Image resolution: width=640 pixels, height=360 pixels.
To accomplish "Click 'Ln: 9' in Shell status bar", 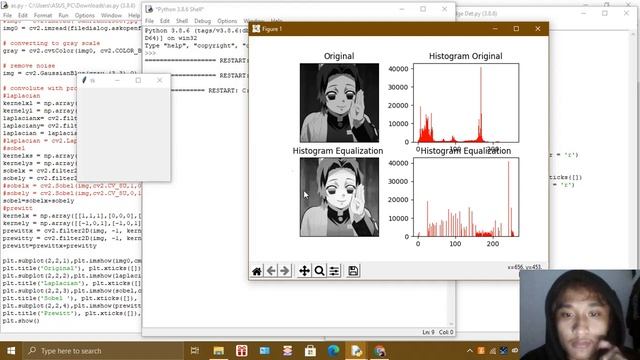I will coord(428,332).
